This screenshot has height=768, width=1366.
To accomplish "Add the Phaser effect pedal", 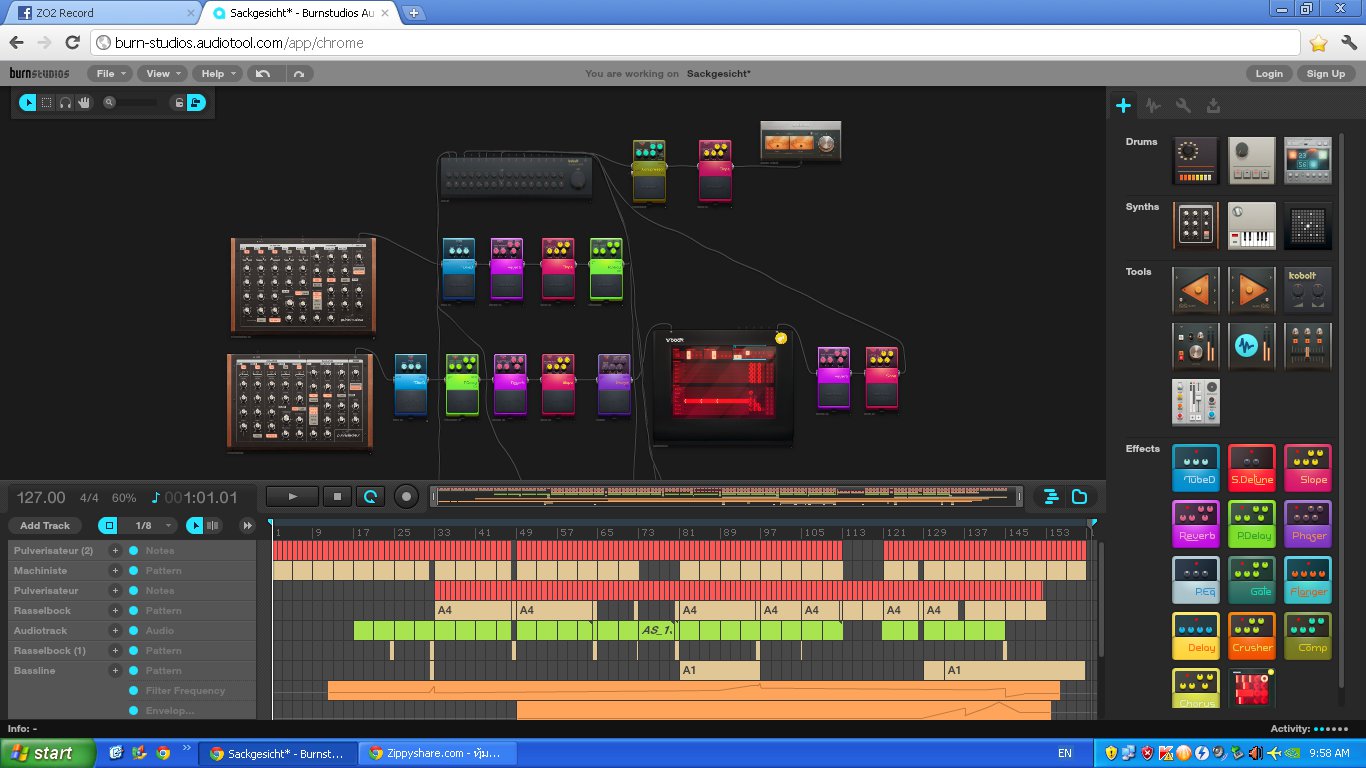I will (1308, 524).
